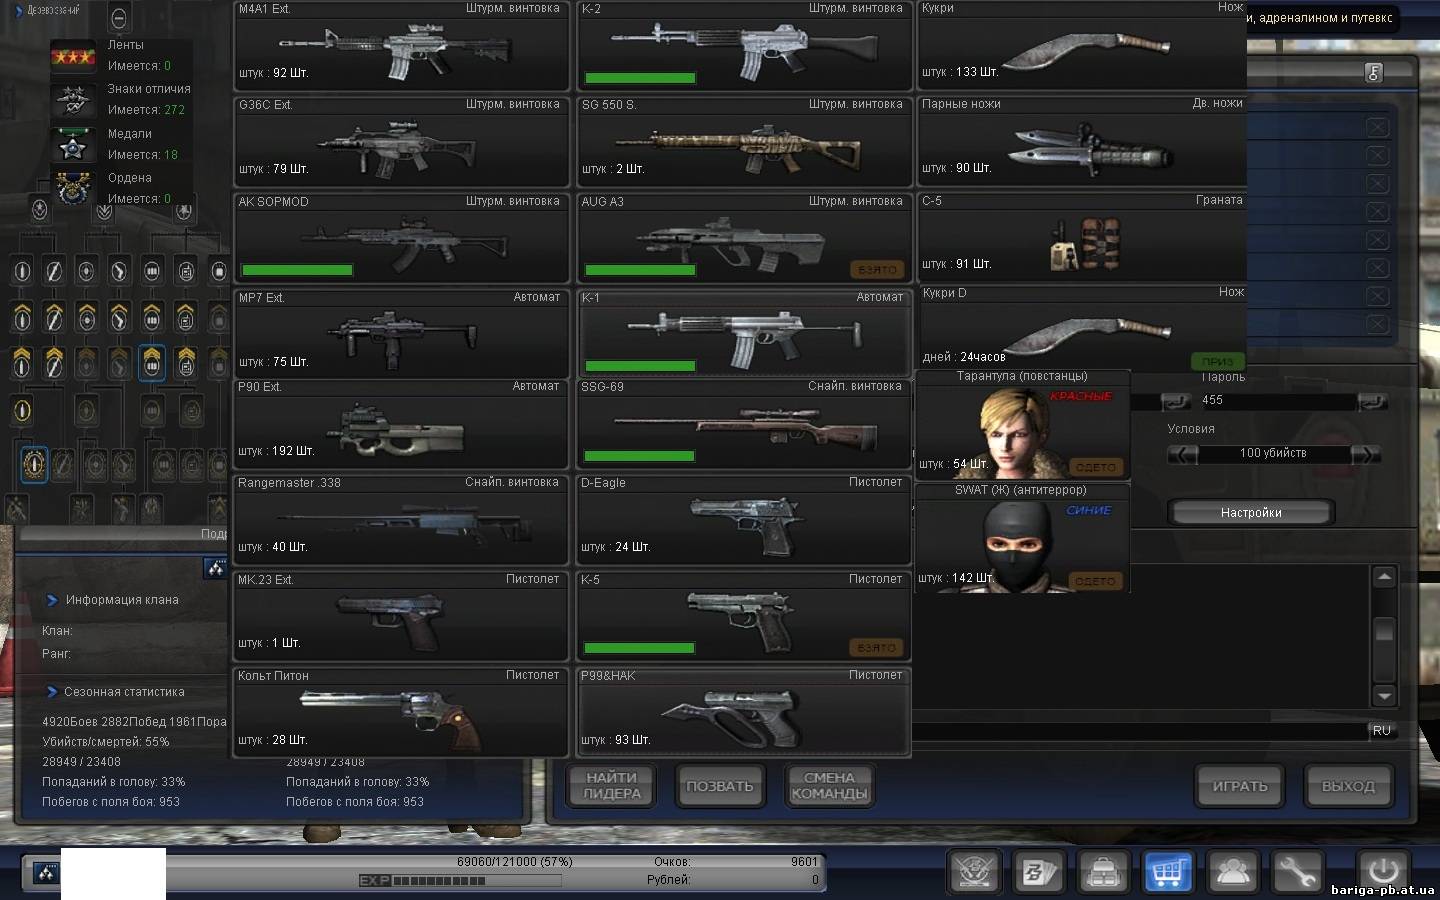This screenshot has width=1440, height=900.
Task: Open the backpack inventory icon
Action: [1104, 872]
